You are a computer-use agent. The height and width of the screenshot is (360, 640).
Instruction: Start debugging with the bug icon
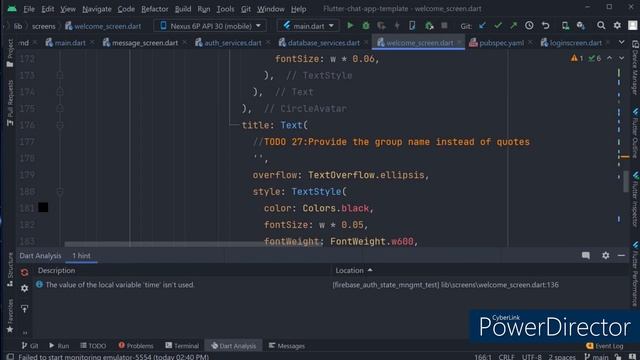366,26
